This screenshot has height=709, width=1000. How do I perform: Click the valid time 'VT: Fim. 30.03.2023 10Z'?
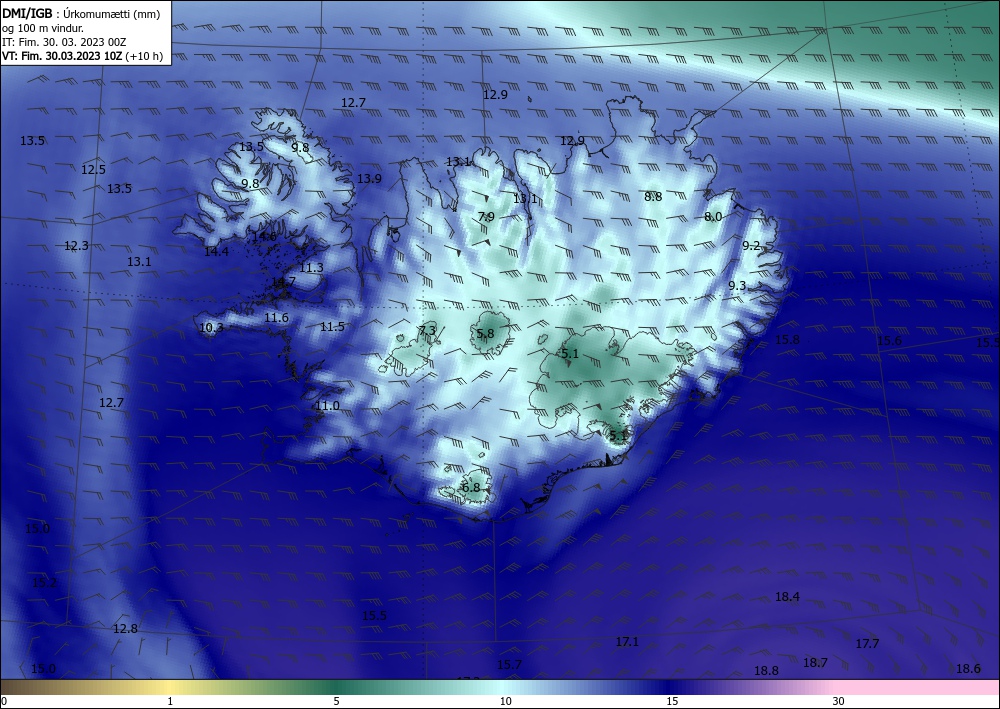[62, 56]
